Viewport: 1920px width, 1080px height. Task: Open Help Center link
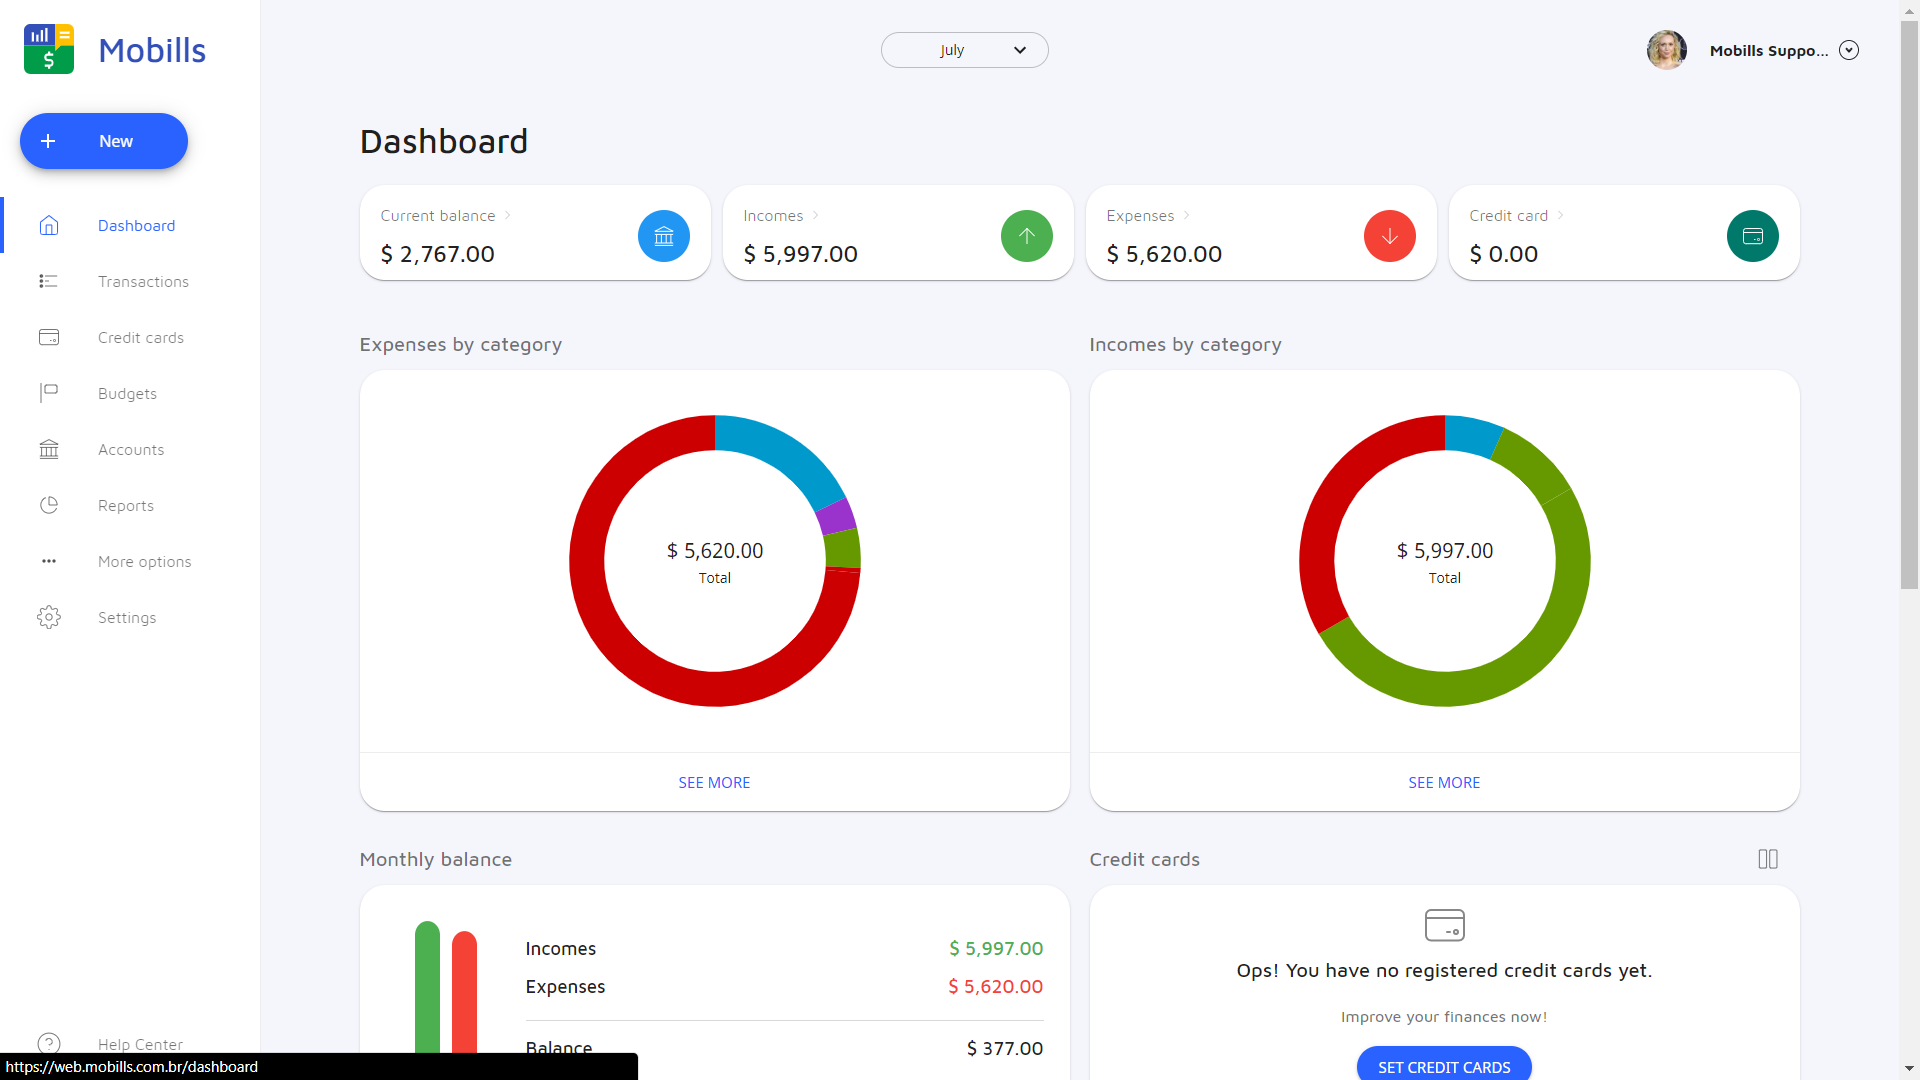[x=140, y=1043]
